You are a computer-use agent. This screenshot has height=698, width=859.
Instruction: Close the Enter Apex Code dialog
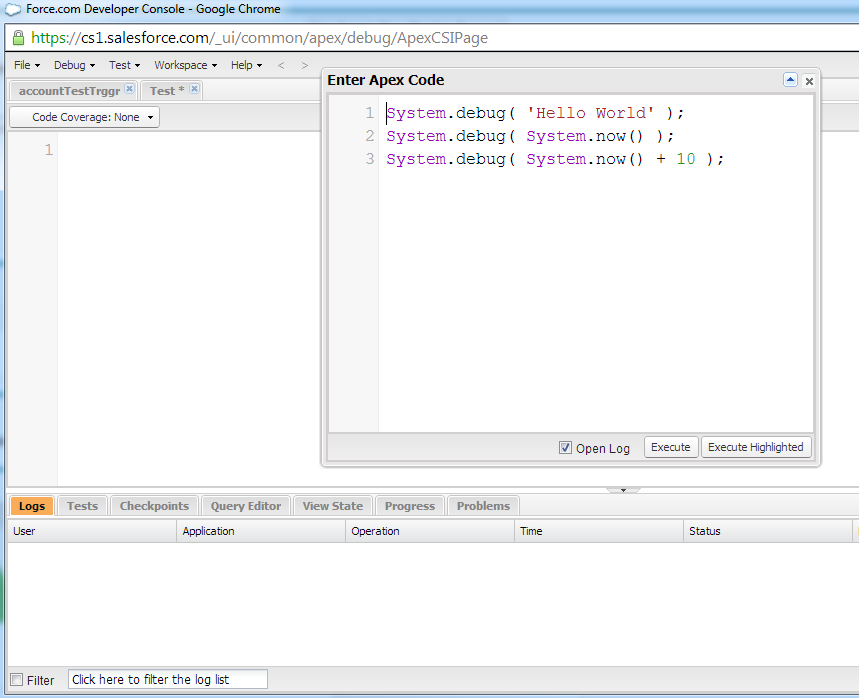[809, 81]
